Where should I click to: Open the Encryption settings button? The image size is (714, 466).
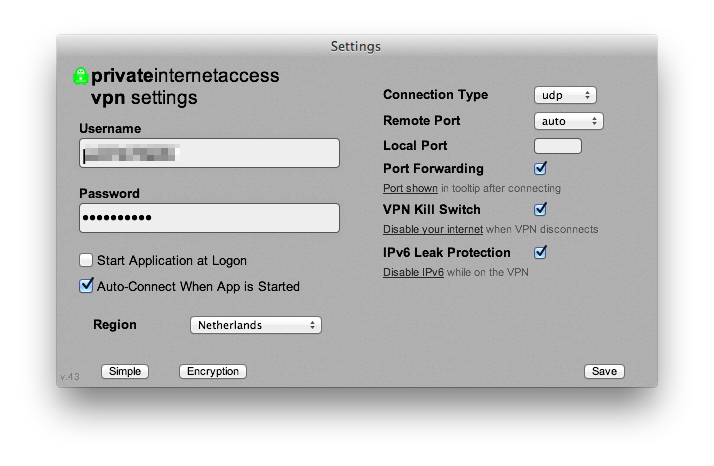tap(213, 371)
